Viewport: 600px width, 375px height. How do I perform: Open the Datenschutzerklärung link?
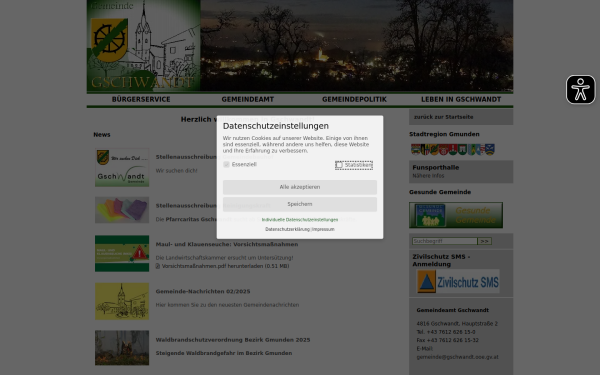pos(287,229)
